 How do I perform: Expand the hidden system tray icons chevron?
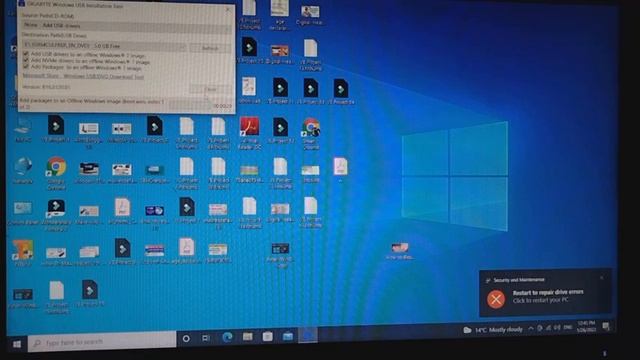(531, 328)
